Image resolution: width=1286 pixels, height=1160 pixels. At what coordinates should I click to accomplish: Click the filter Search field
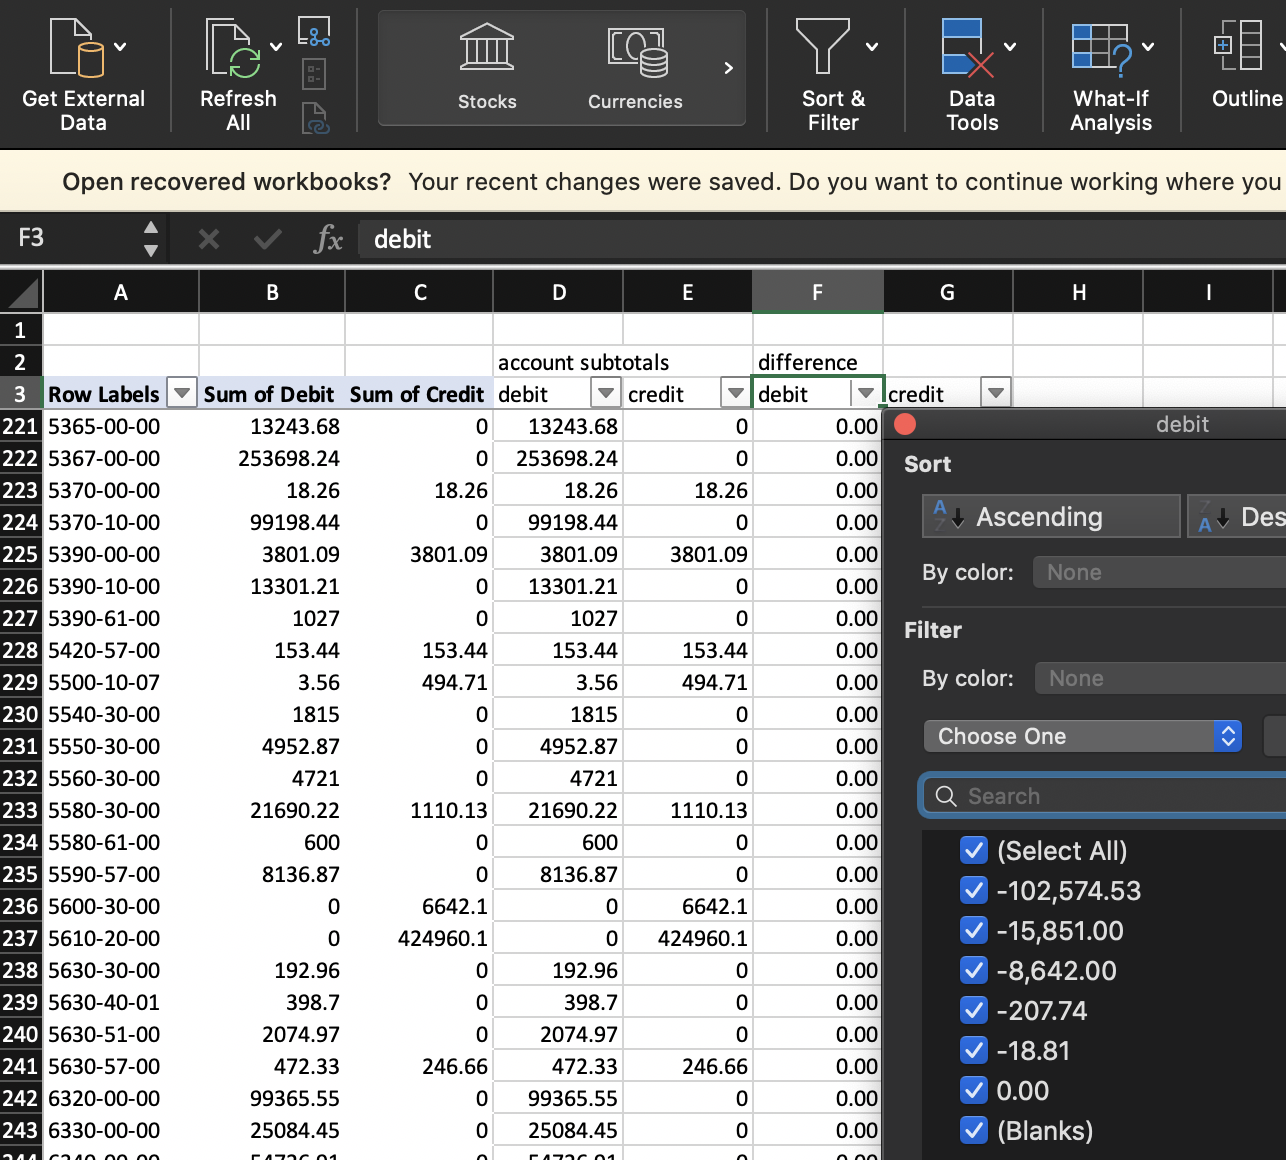(1105, 796)
